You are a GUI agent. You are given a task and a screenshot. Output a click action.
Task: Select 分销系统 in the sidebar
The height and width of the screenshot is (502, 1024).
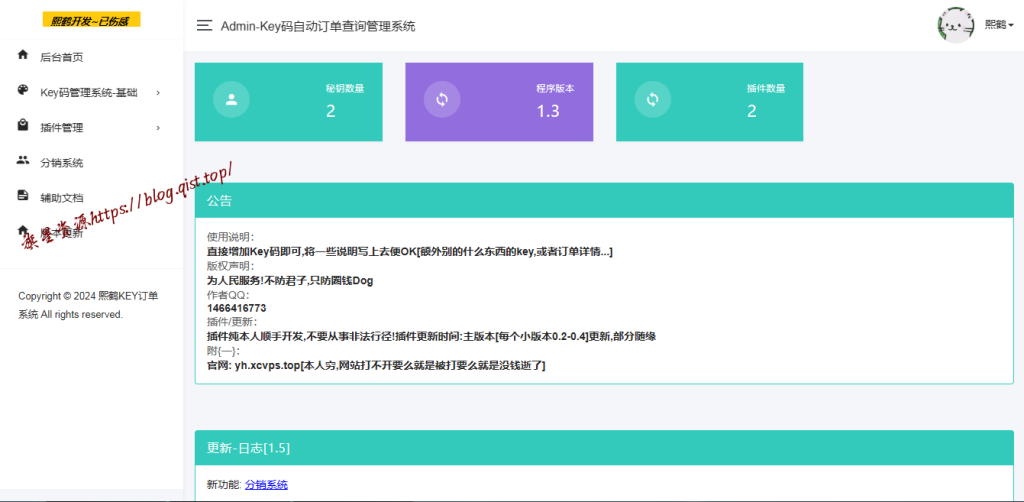61,162
